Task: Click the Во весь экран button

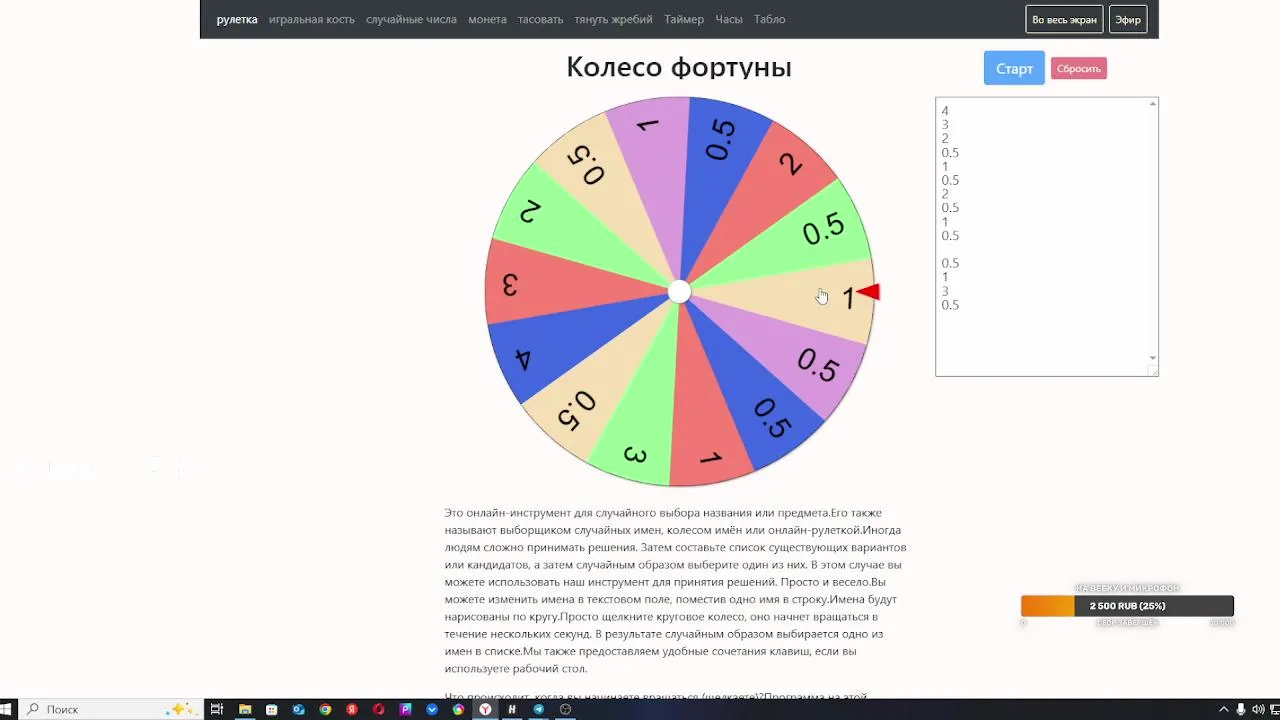Action: click(x=1064, y=19)
